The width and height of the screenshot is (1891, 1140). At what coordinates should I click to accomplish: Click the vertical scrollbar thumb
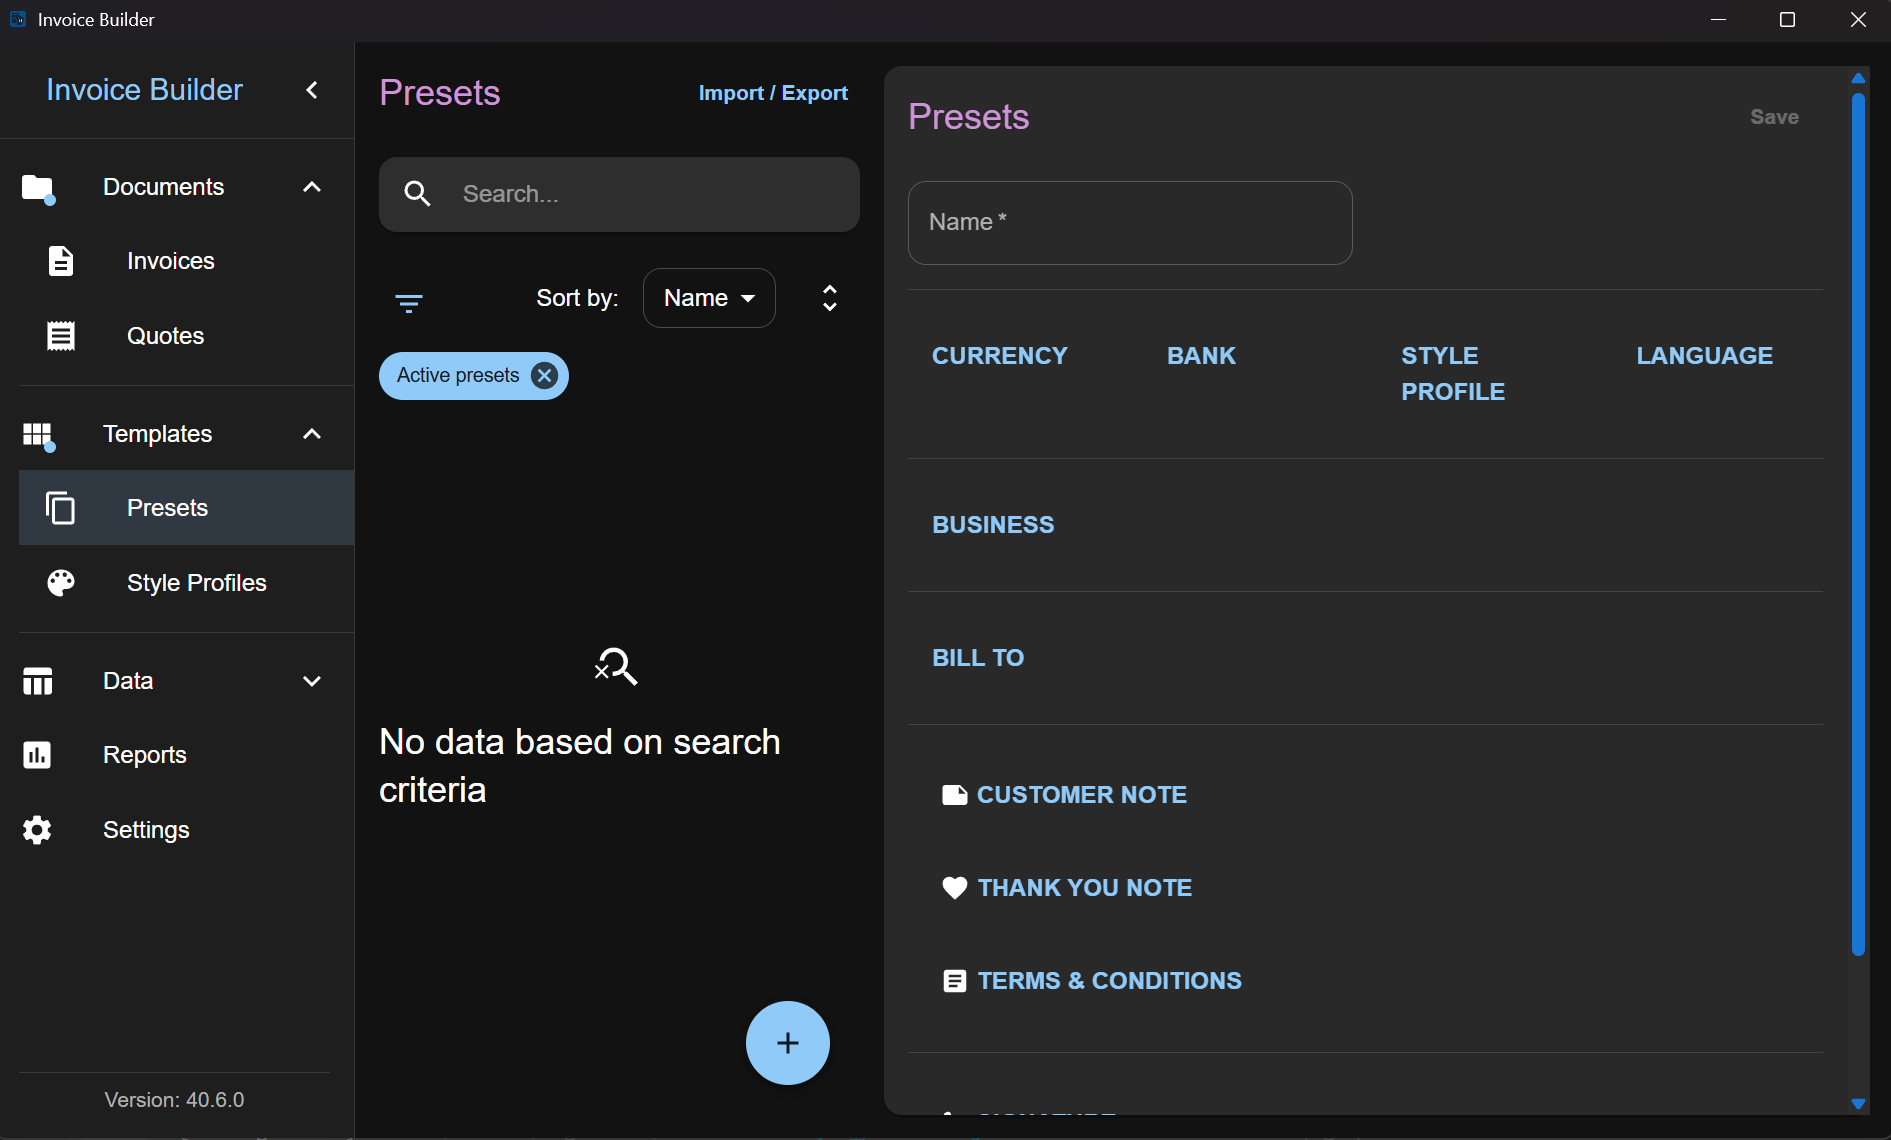(x=1858, y=524)
